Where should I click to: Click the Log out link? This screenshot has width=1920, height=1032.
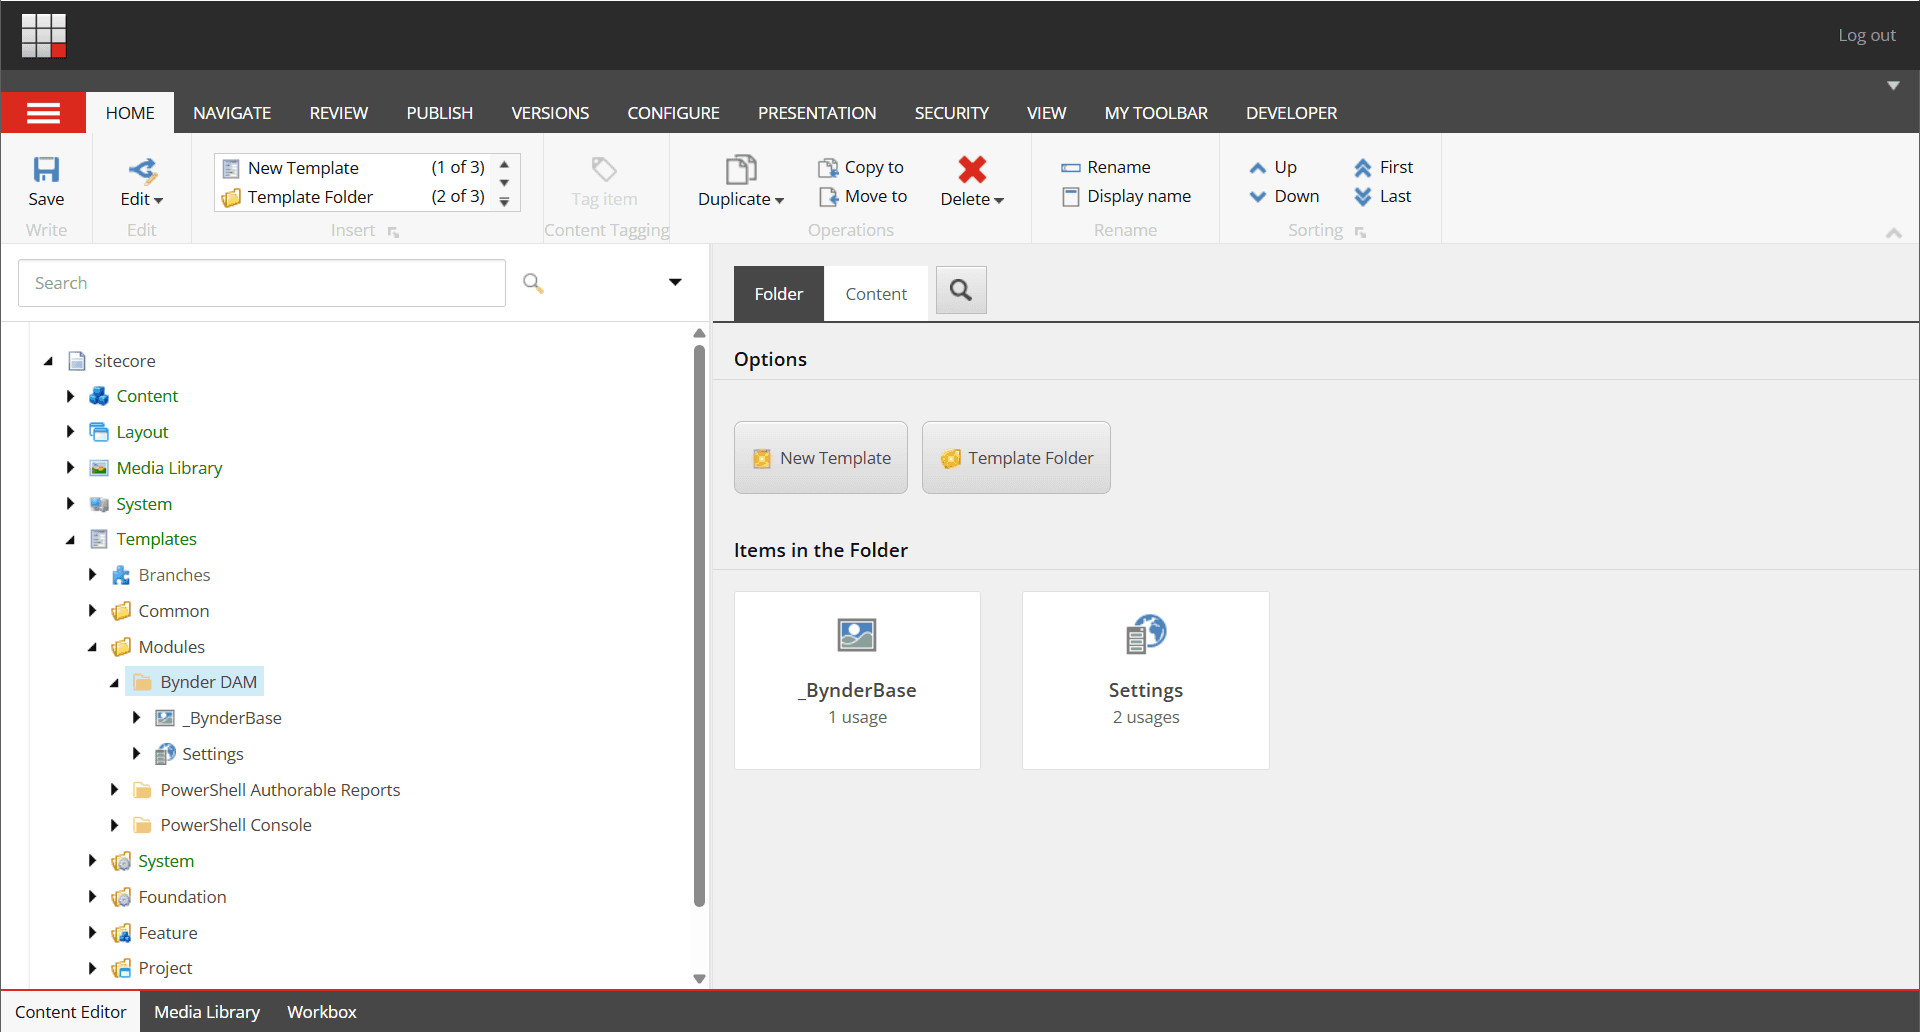point(1865,34)
